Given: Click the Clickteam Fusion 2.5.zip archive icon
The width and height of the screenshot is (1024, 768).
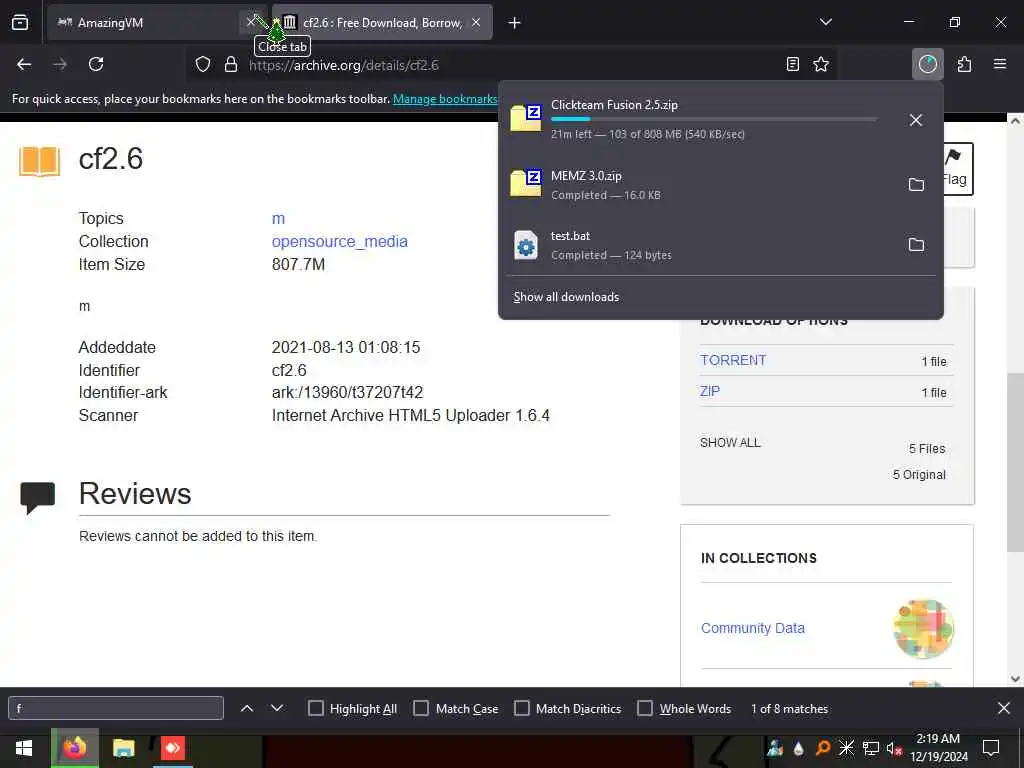Looking at the screenshot, I should [526, 118].
